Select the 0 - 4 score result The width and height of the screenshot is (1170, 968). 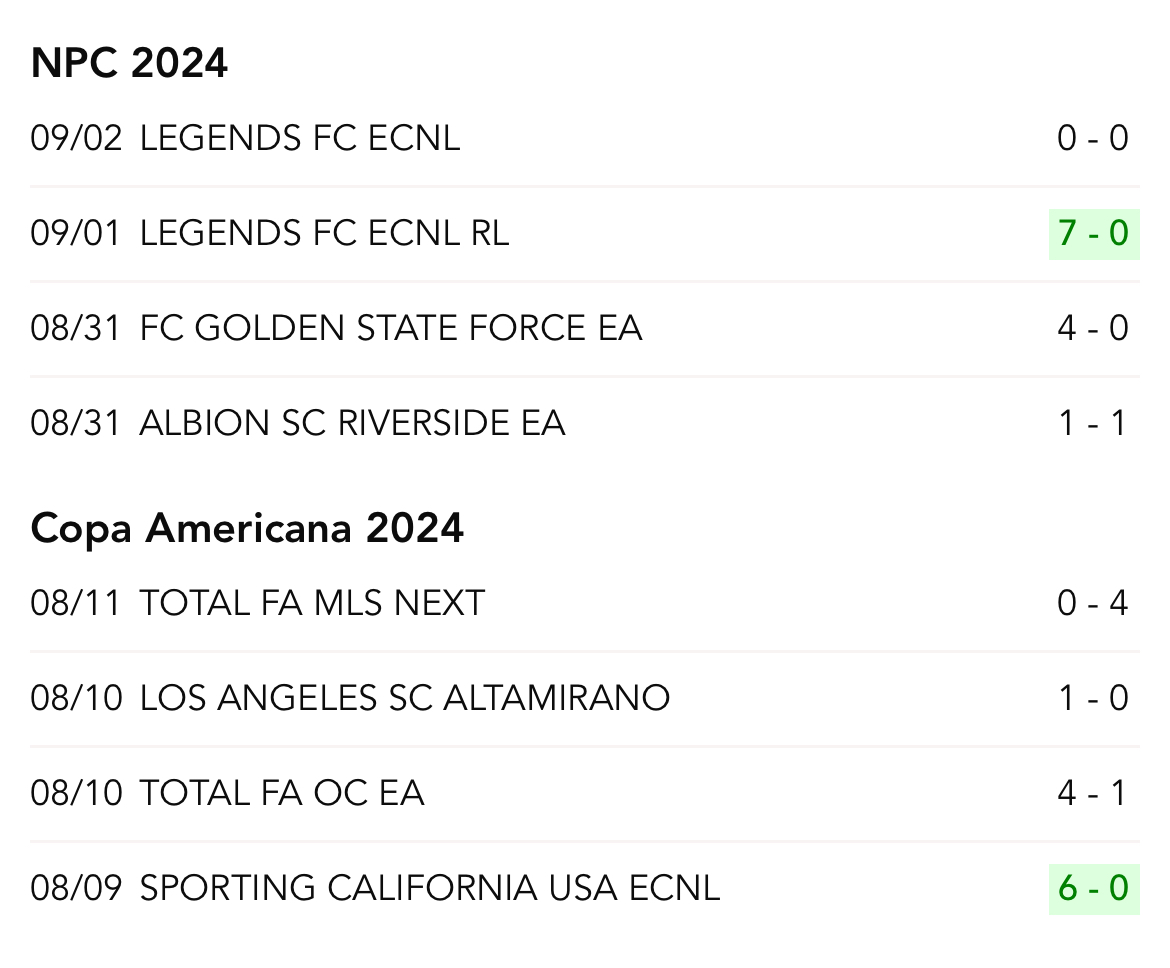pos(1093,603)
